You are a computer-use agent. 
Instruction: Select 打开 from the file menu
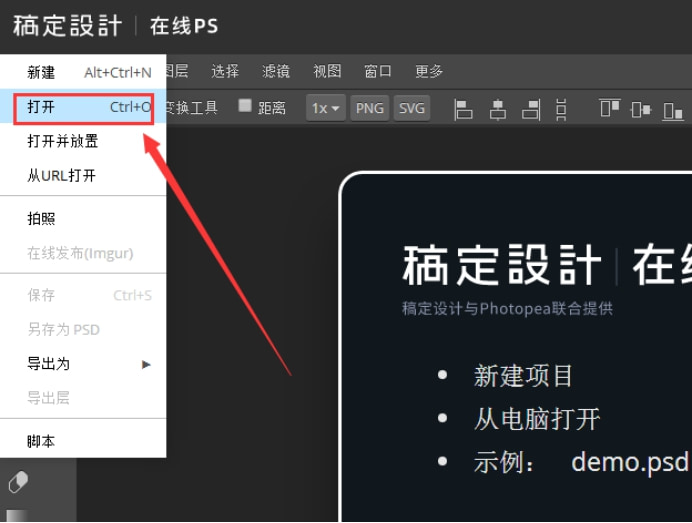point(83,107)
